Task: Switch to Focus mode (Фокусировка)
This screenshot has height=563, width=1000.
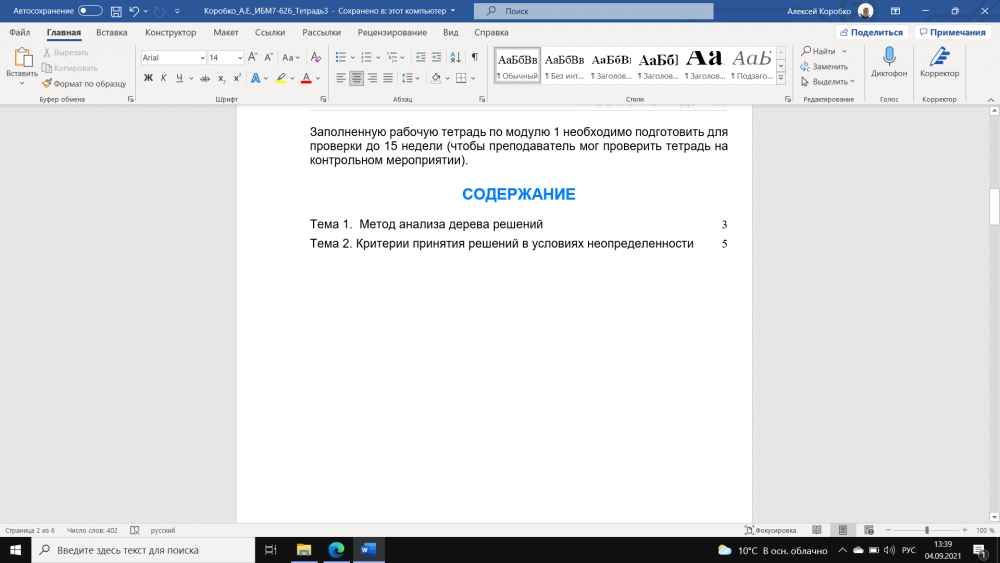Action: pos(771,530)
